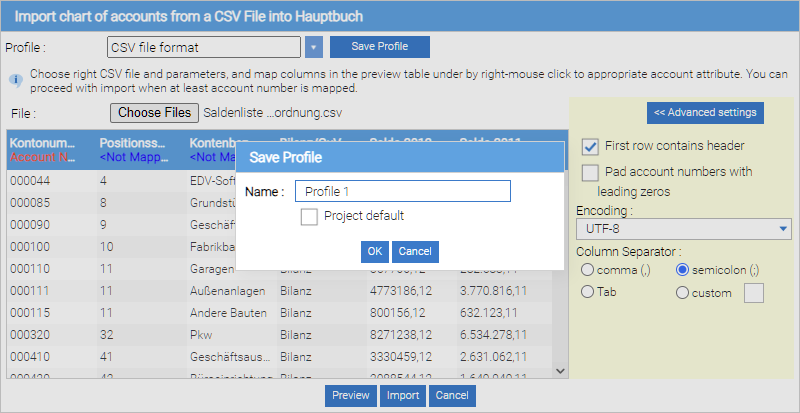Click the custom separator character box
The height and width of the screenshot is (413, 800).
pyautogui.click(x=752, y=293)
